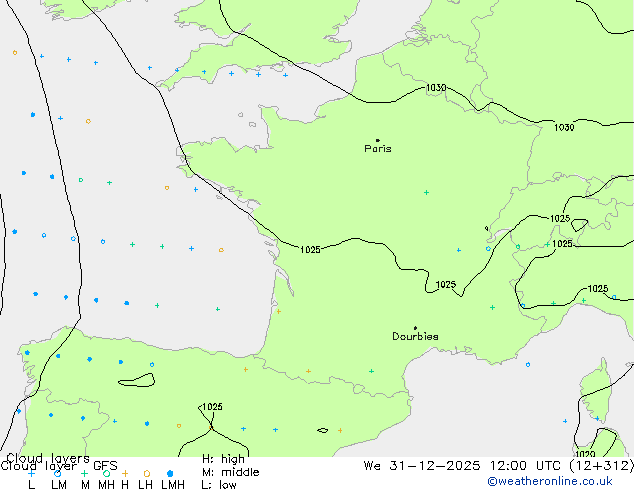
Task: Click the 1025 isobar label on the French west coast
Action: point(310,250)
